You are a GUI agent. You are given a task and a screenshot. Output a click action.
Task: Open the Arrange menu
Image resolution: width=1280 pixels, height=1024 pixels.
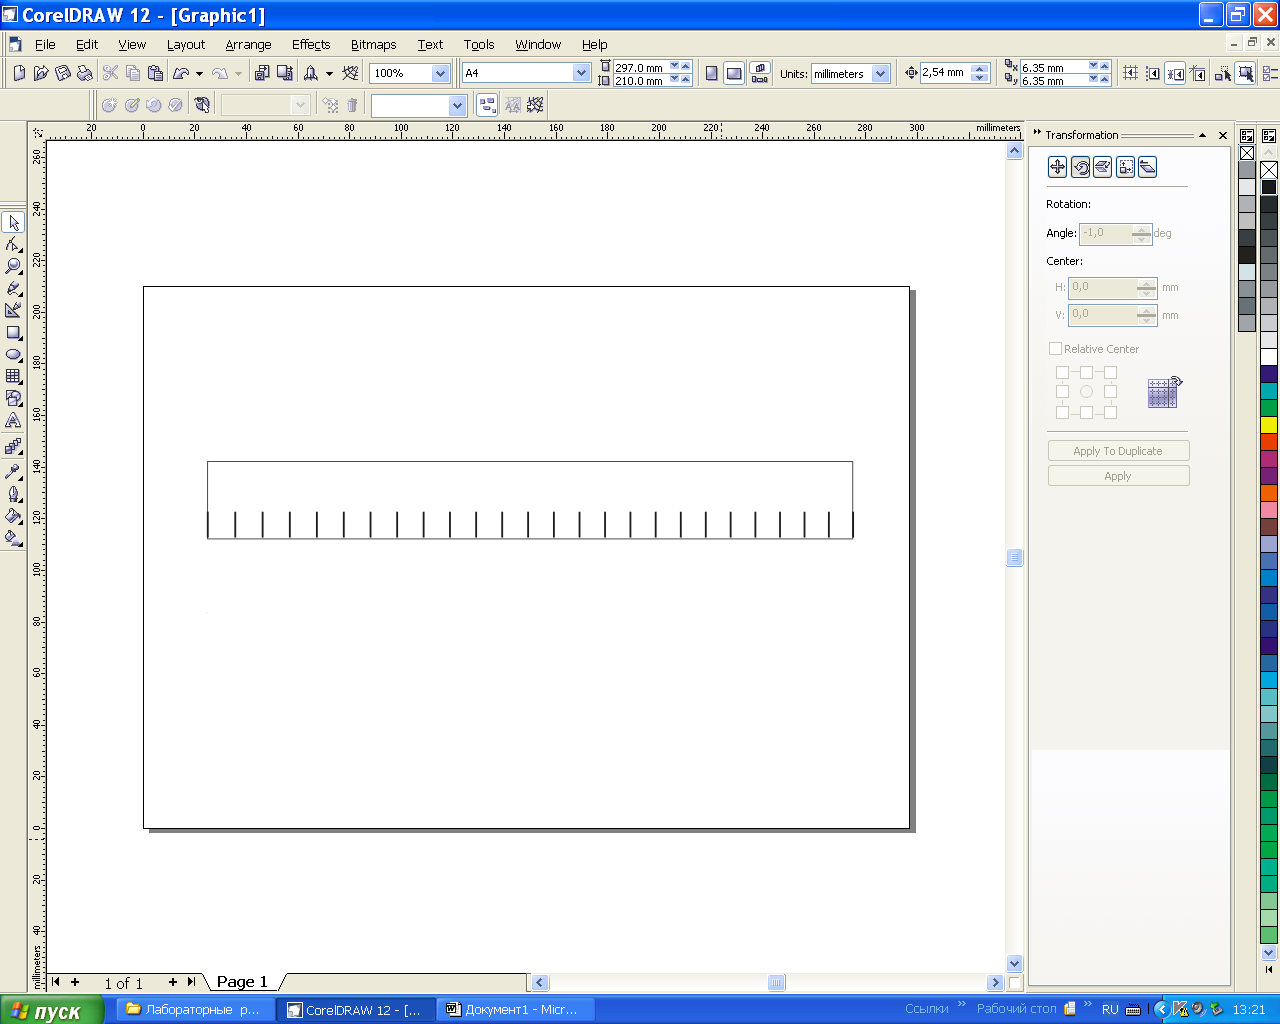(248, 45)
